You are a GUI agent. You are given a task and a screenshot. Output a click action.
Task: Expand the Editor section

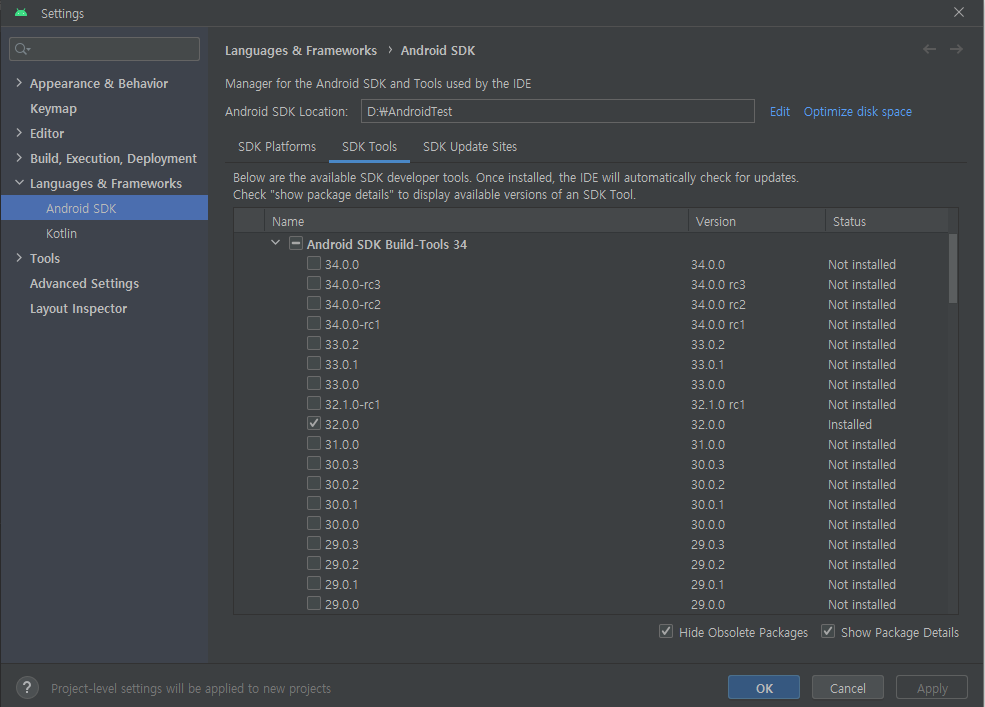point(19,133)
